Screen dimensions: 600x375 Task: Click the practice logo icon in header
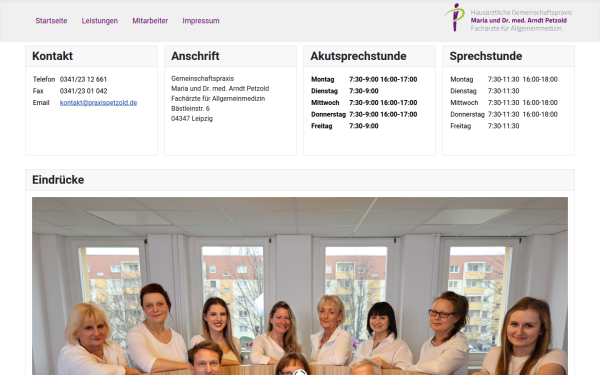click(x=455, y=17)
